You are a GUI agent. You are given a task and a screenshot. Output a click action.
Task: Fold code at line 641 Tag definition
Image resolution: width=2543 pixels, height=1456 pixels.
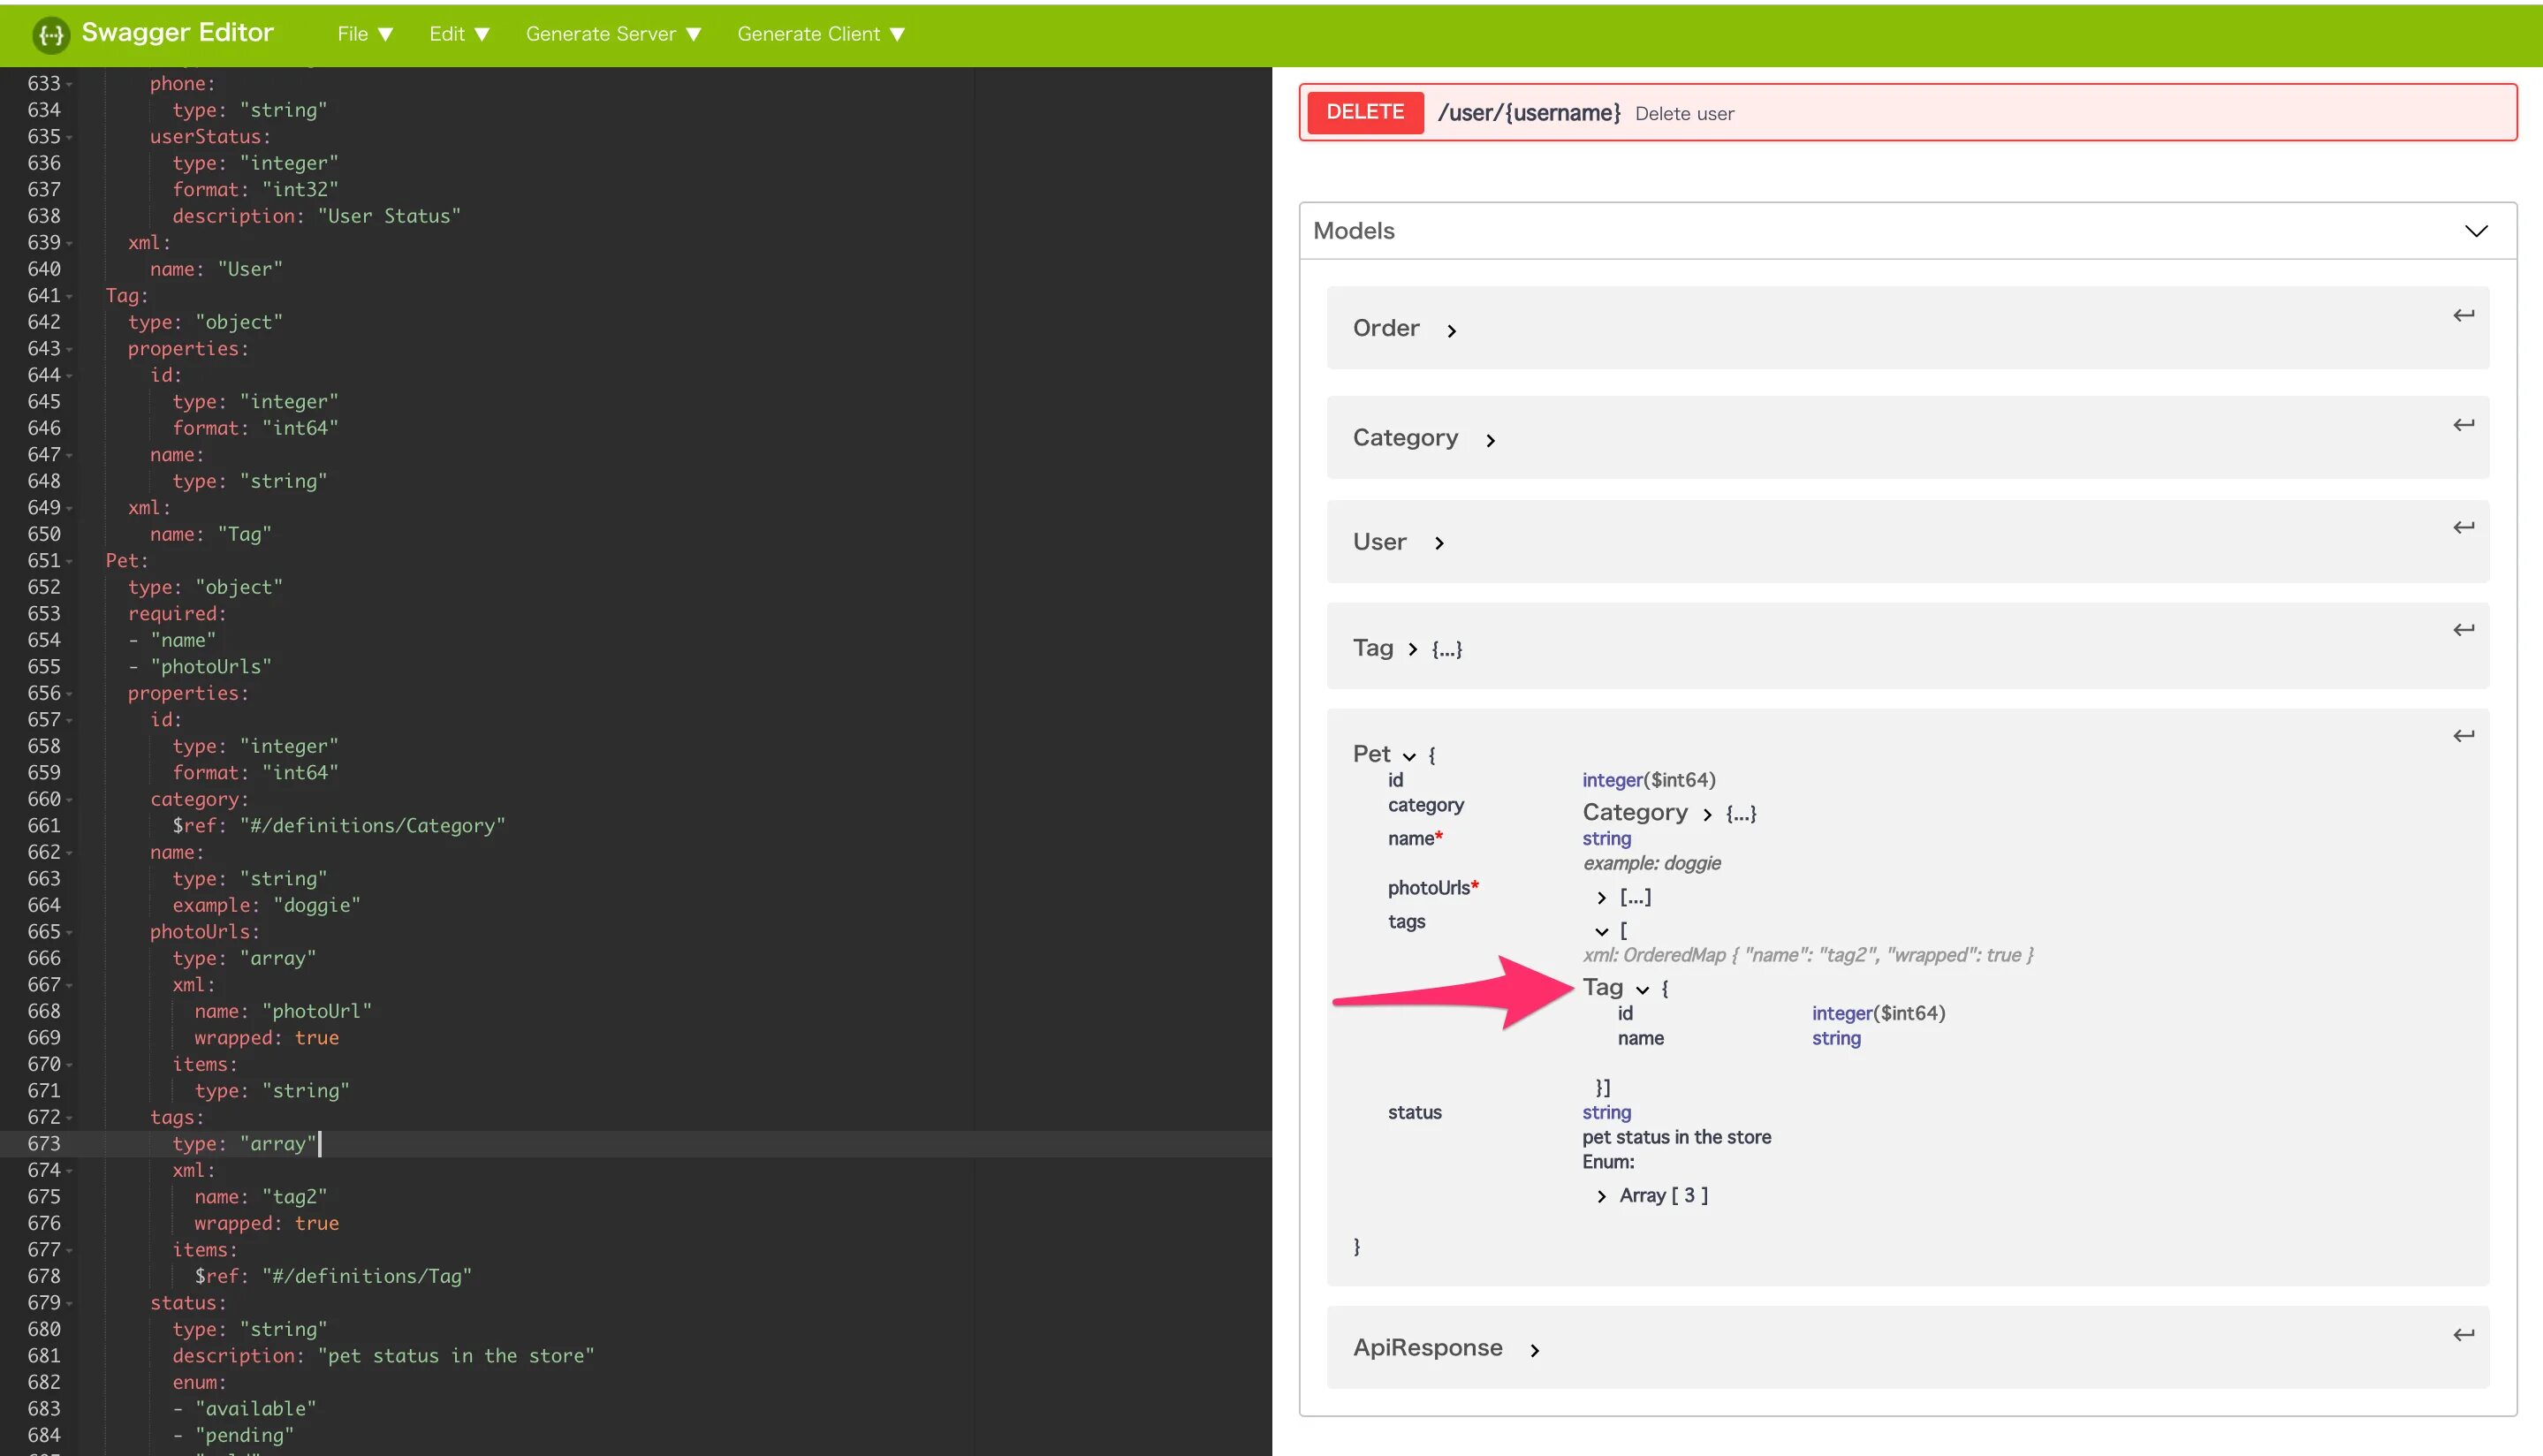point(69,297)
